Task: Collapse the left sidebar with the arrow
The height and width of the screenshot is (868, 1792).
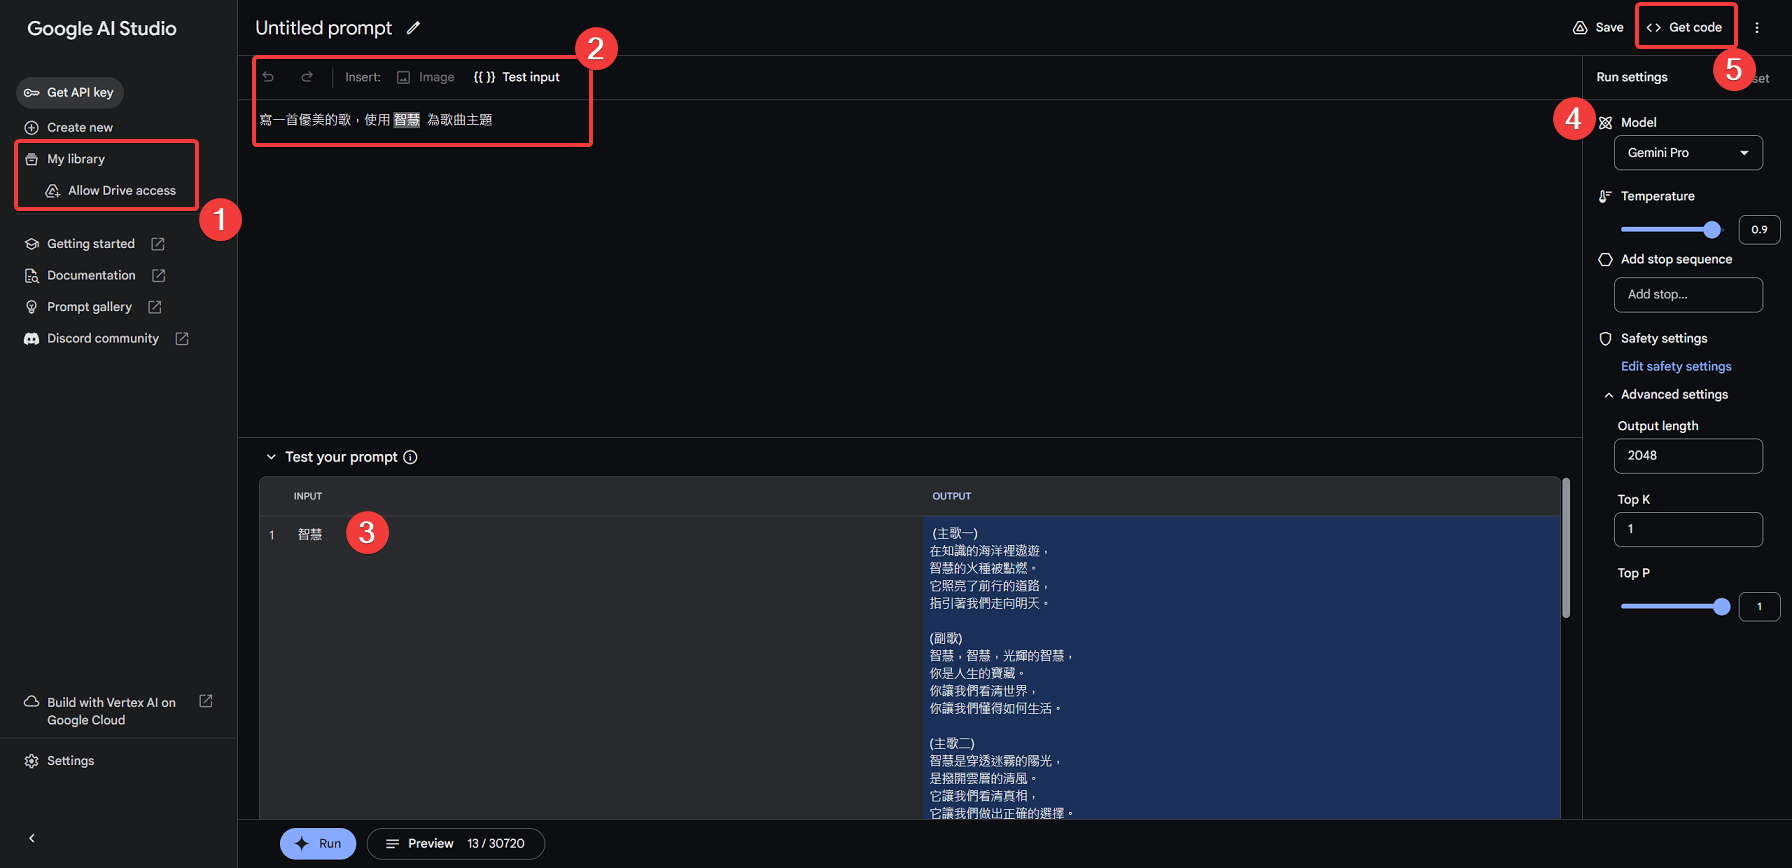Action: pos(32,838)
